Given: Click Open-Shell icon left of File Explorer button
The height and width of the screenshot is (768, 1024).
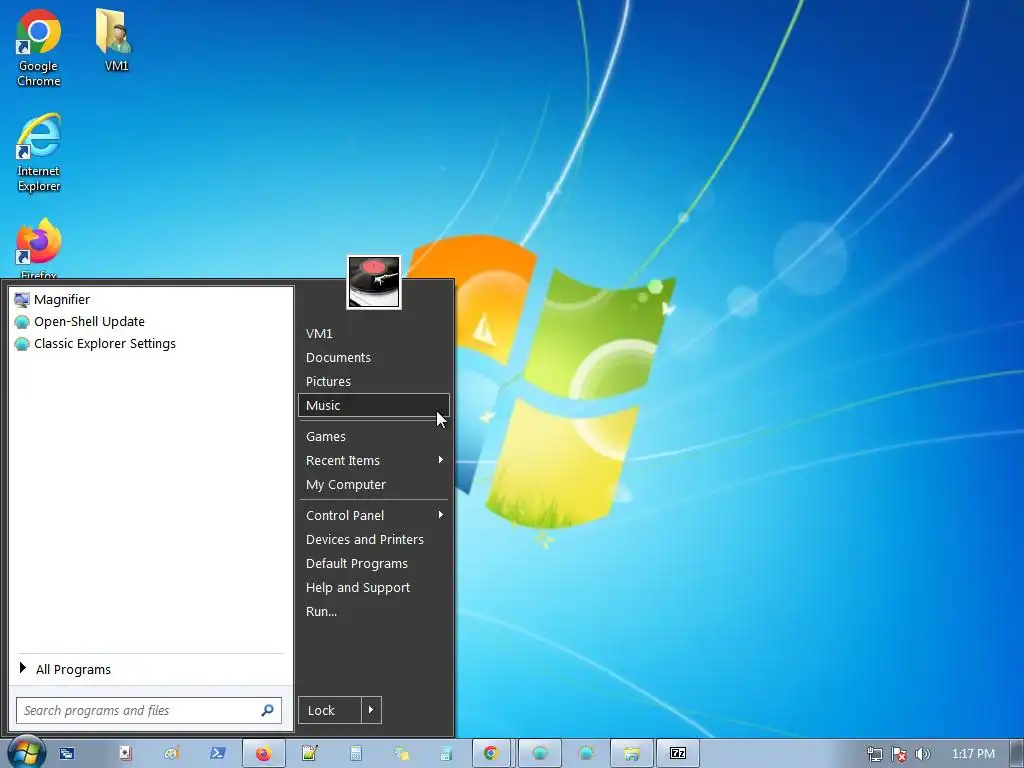Looking at the screenshot, I should click(586, 754).
